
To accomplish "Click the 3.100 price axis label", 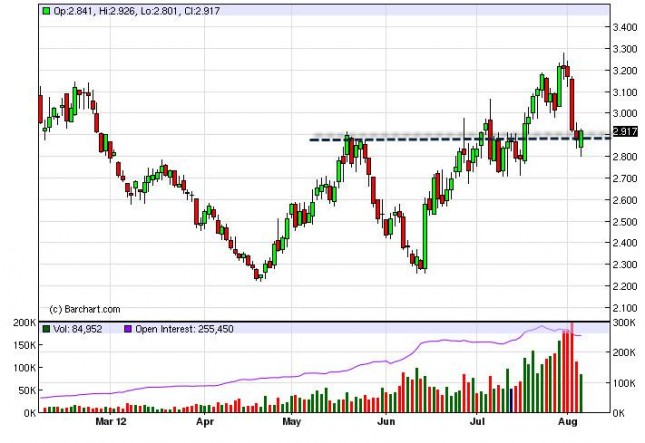I will click(x=625, y=92).
